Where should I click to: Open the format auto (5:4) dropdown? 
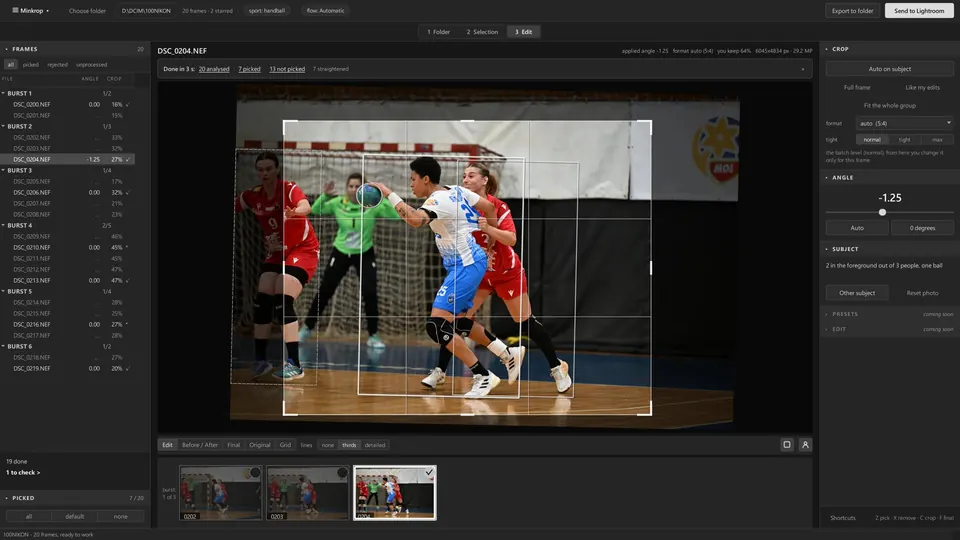pos(905,123)
